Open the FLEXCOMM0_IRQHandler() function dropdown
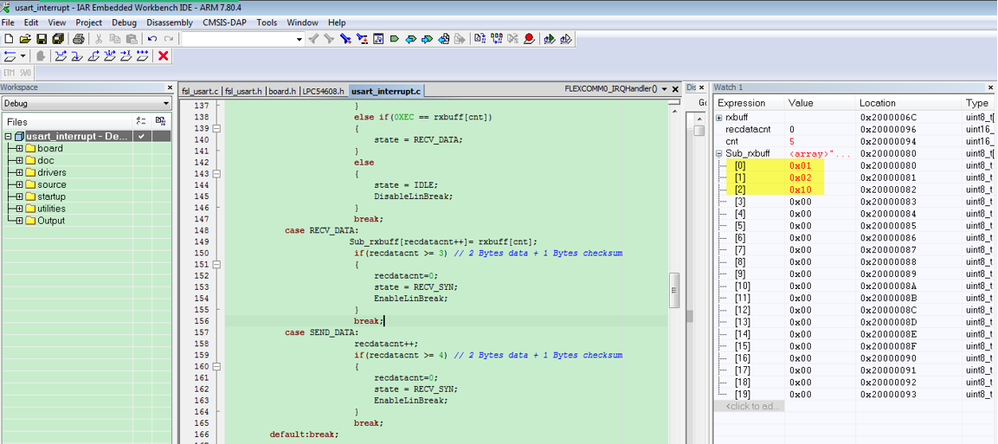Image resolution: width=998 pixels, height=444 pixels. [x=664, y=89]
